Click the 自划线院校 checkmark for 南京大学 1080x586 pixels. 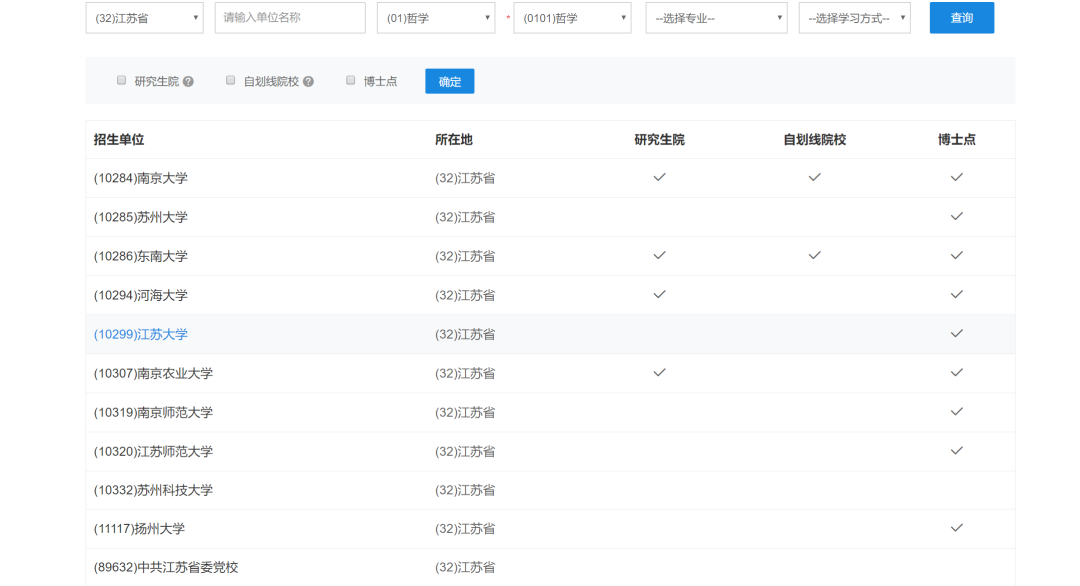click(x=814, y=177)
